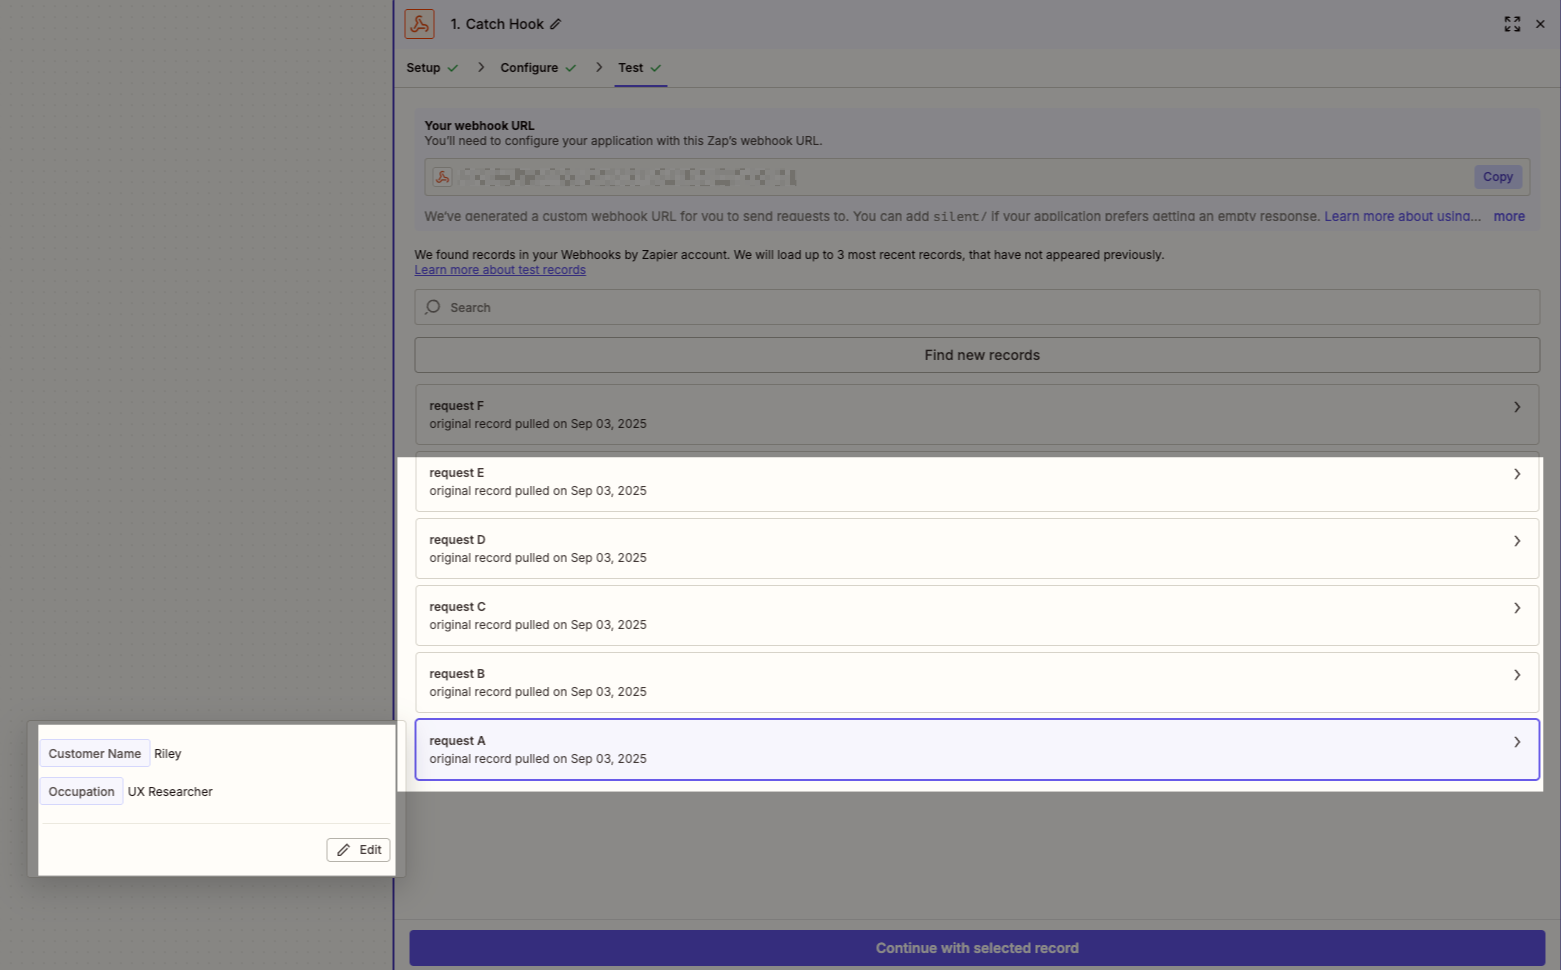Expand request F record chevron

[1517, 407]
